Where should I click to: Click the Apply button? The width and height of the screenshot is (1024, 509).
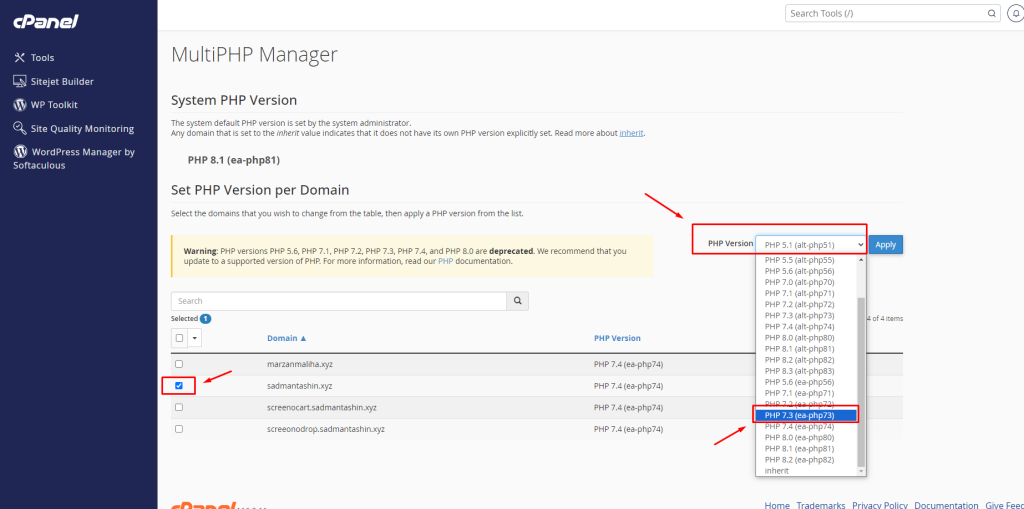click(886, 244)
